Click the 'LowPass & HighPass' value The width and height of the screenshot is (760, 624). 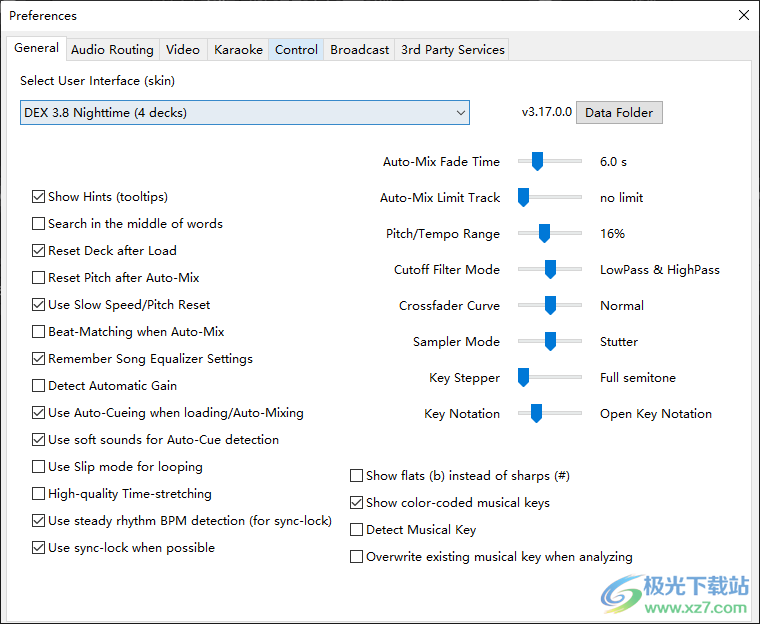pos(660,270)
